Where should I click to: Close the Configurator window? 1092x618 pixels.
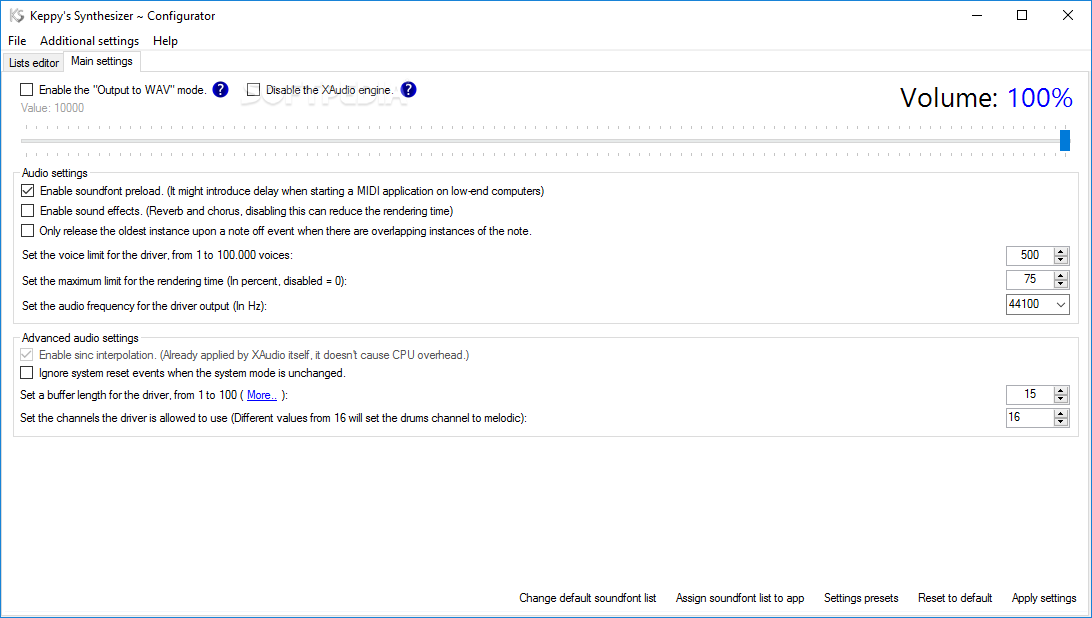tap(1068, 15)
